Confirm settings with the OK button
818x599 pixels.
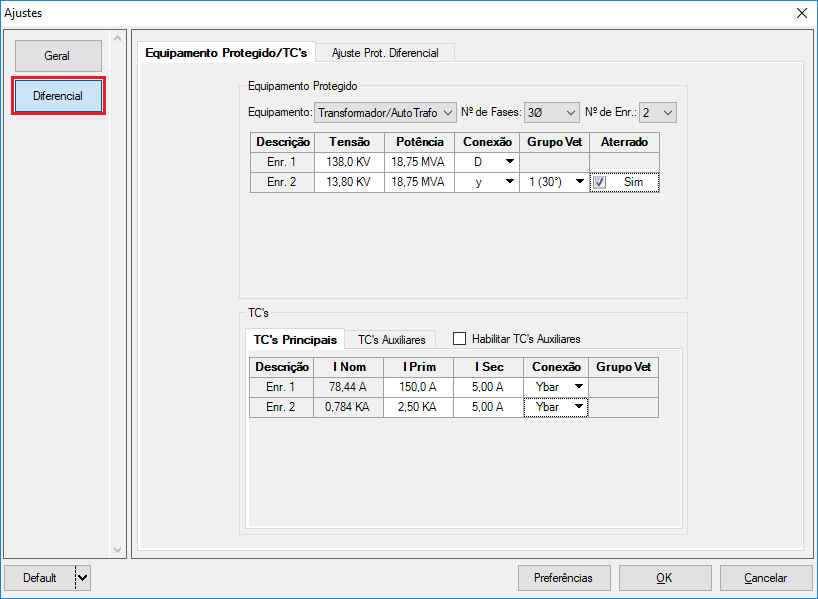pos(665,577)
